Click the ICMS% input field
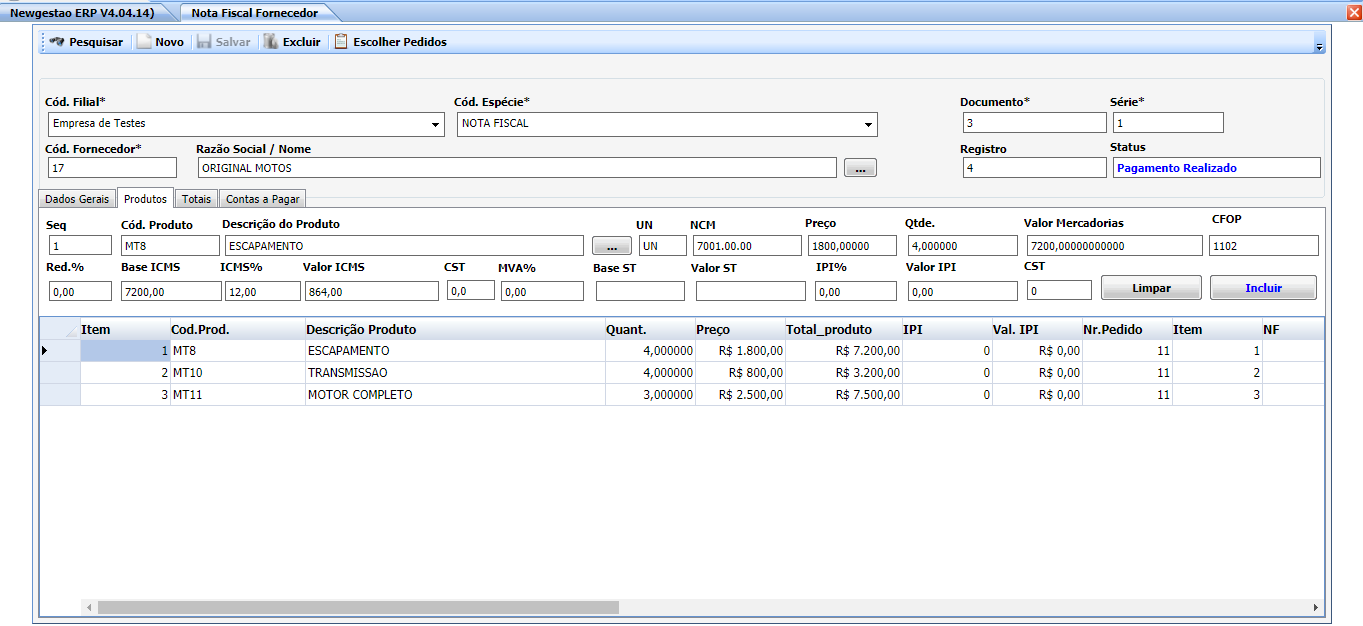Viewport: 1363px width, 626px height. click(x=262, y=291)
